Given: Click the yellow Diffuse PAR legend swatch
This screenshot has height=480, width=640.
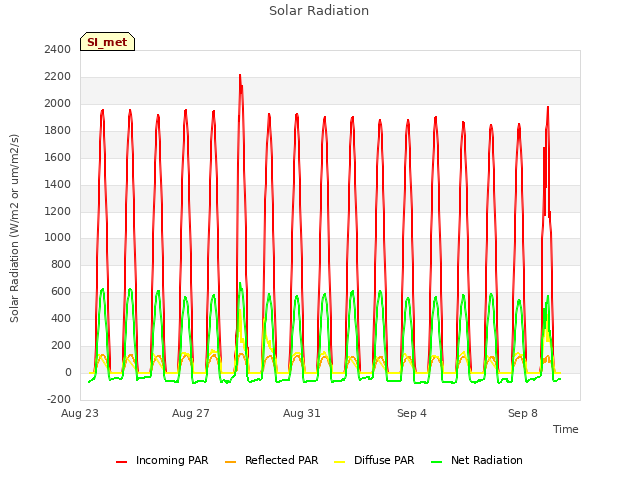Looking at the screenshot, I should pyautogui.click(x=340, y=462).
